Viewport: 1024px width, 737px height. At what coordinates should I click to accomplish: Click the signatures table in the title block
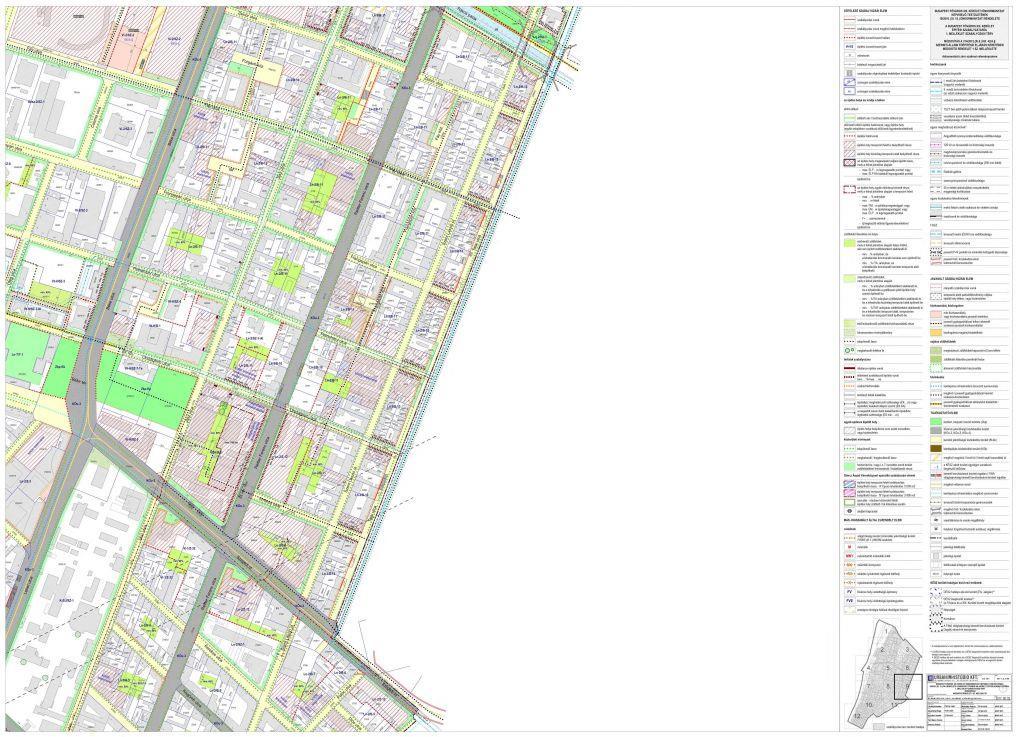[969, 715]
